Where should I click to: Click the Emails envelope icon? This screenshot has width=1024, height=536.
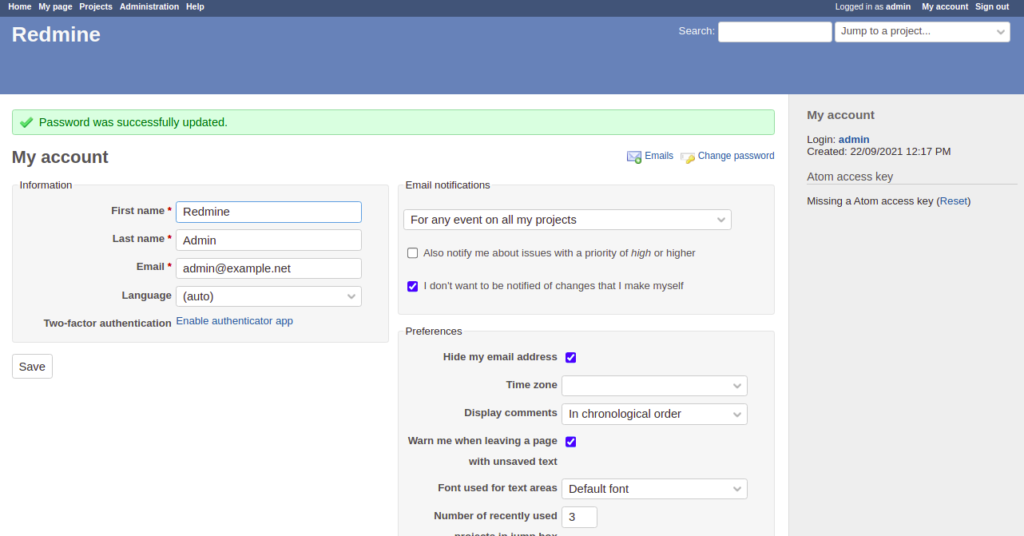(633, 157)
